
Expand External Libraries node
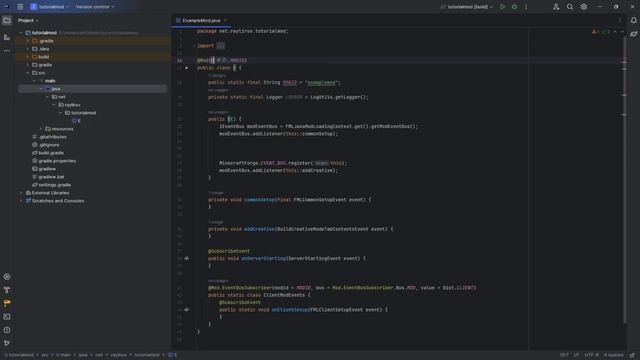click(21, 193)
